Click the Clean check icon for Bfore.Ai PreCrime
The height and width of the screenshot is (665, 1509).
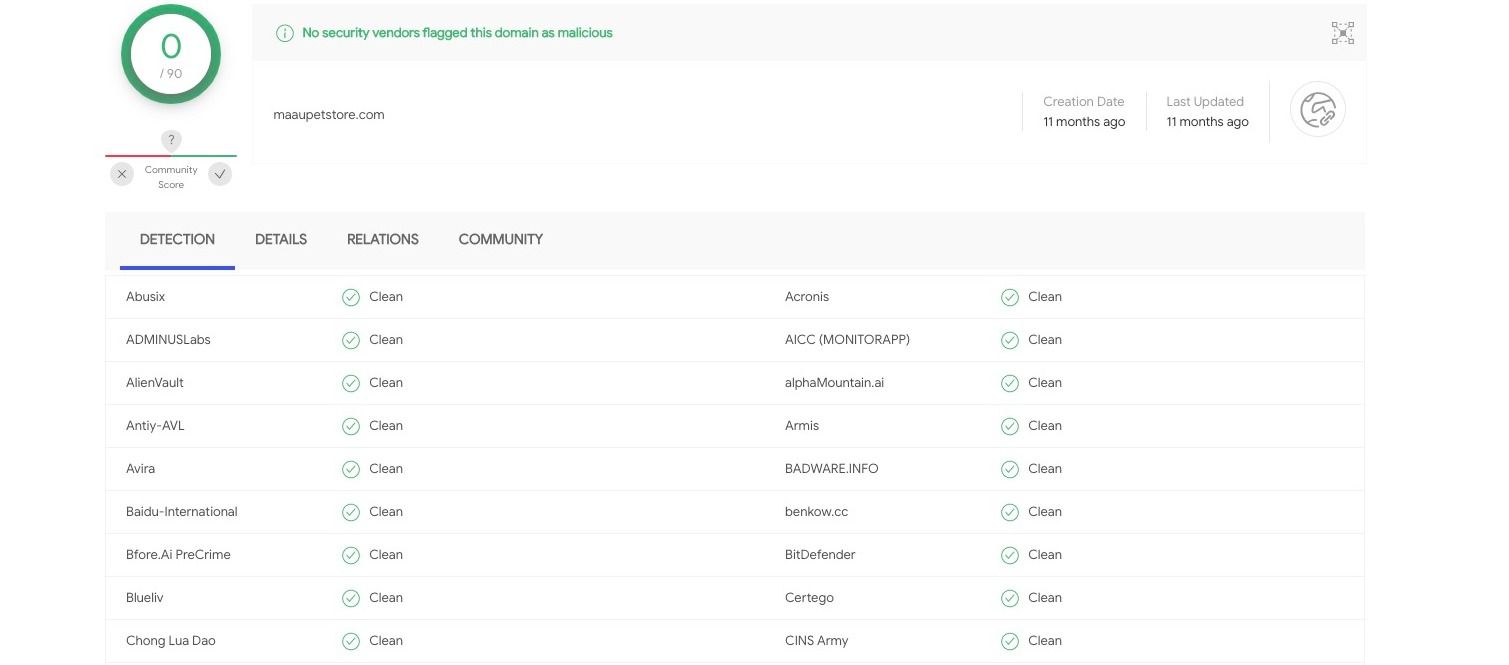click(351, 555)
